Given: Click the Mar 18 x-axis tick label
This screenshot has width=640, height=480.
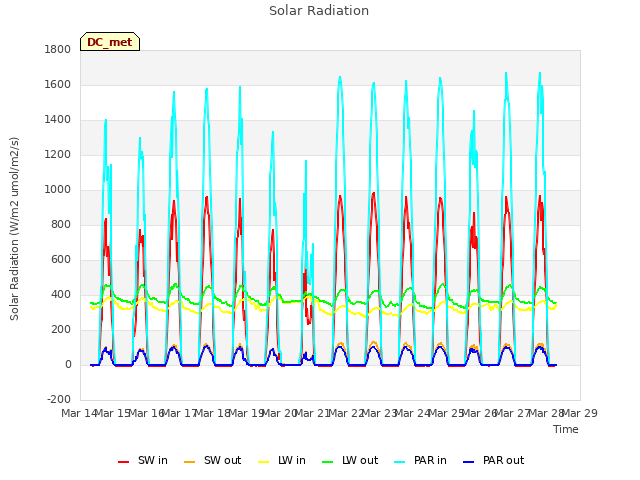Looking at the screenshot, I should (x=213, y=413).
